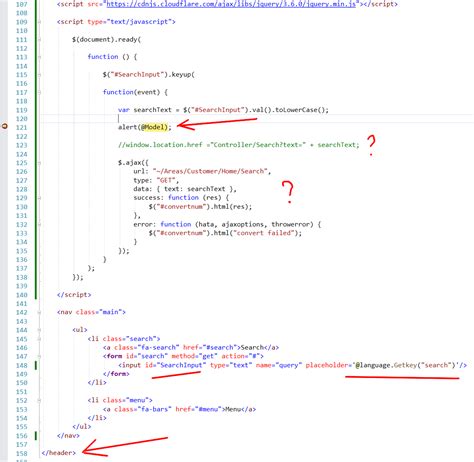
Task: Click the .html(res) call on line 130
Action: [228, 207]
